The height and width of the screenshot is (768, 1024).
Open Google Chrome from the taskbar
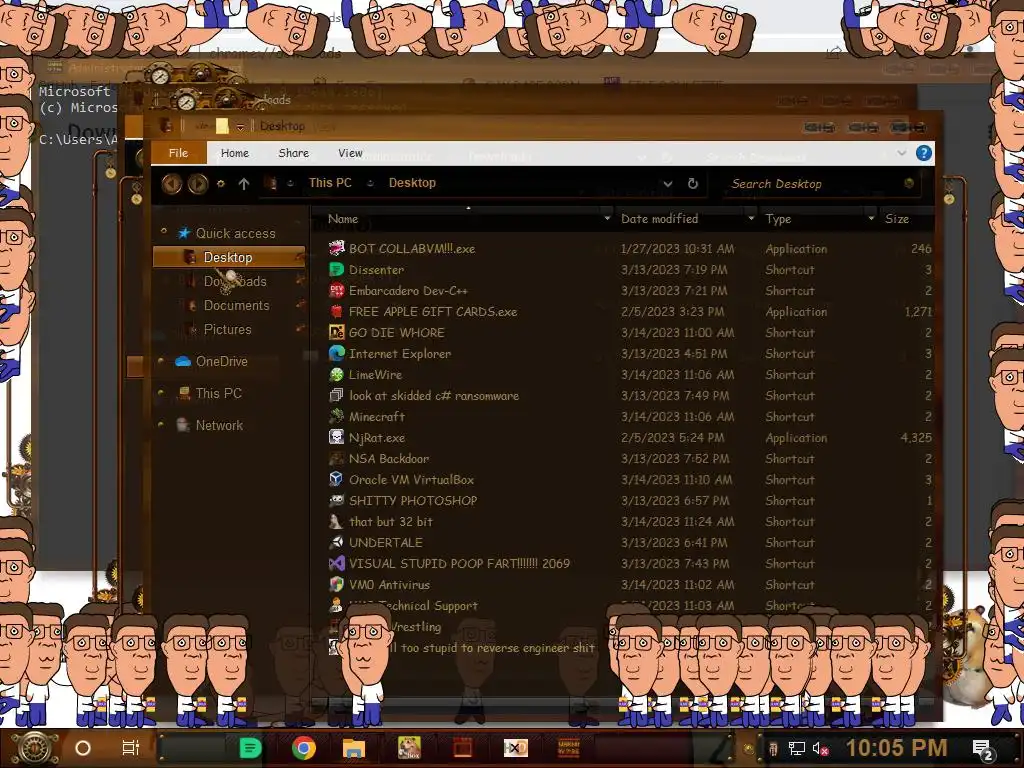click(304, 748)
